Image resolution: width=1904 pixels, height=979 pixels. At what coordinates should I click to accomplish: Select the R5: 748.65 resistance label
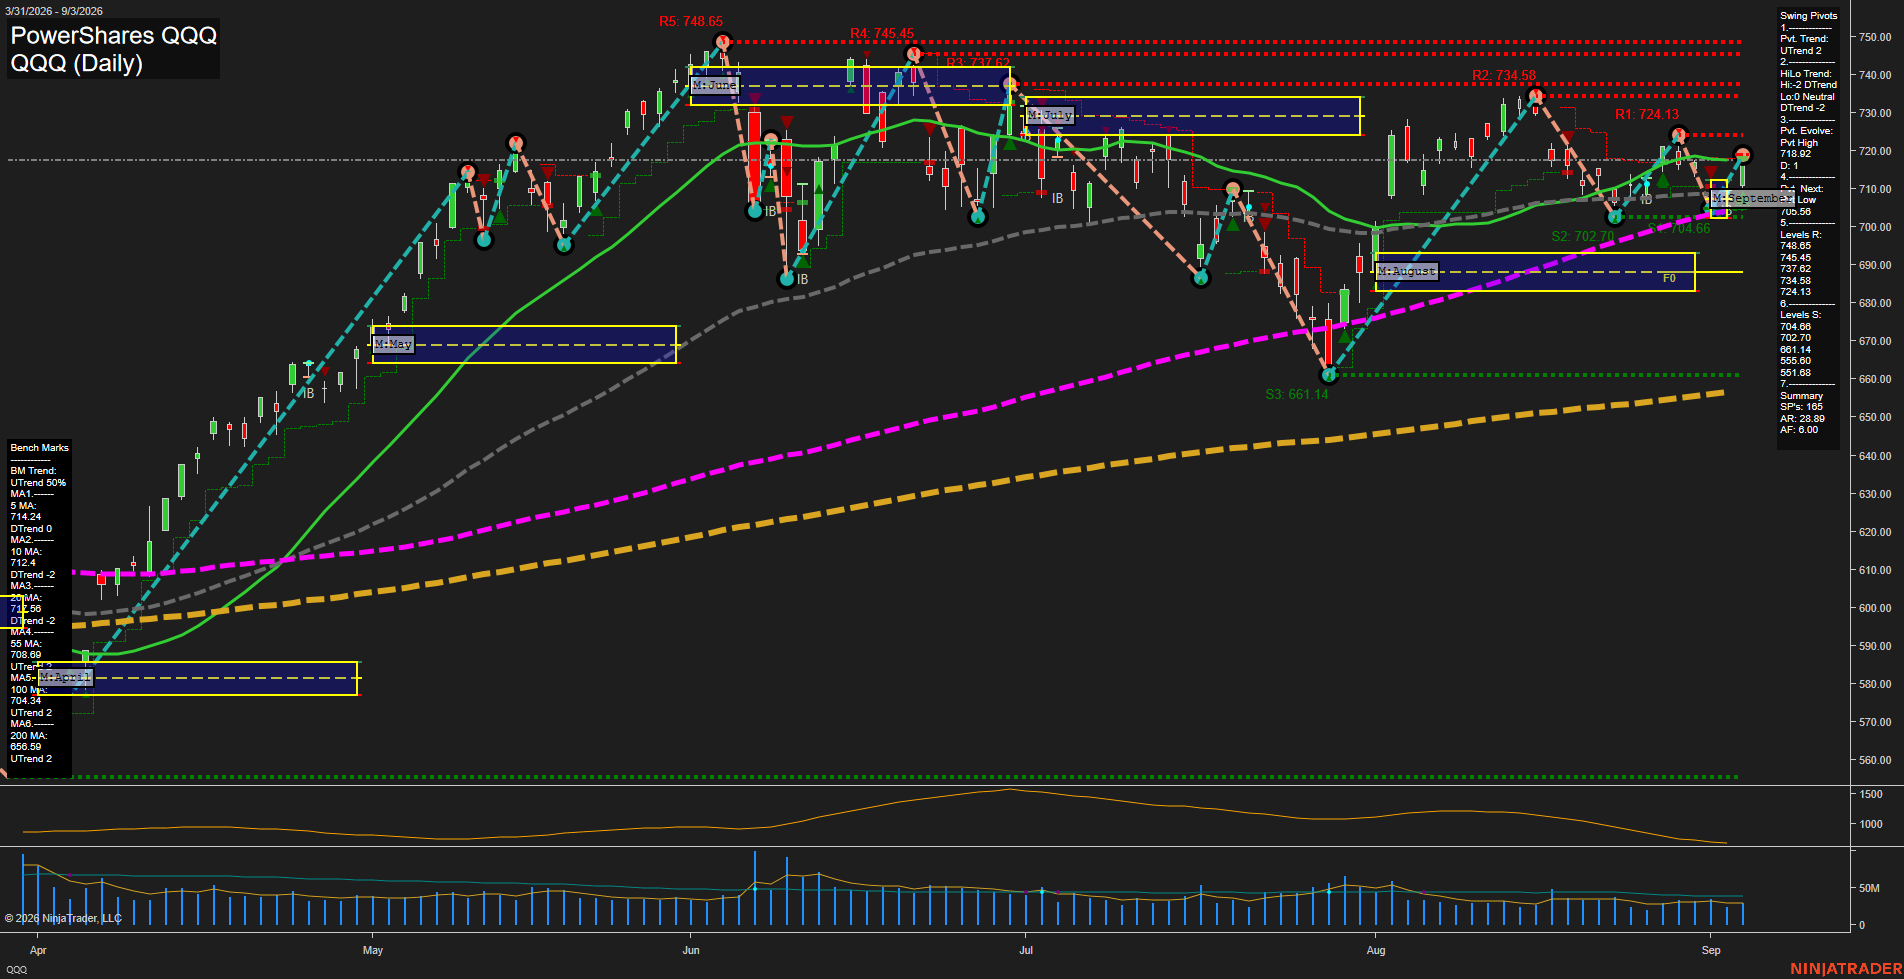coord(691,21)
